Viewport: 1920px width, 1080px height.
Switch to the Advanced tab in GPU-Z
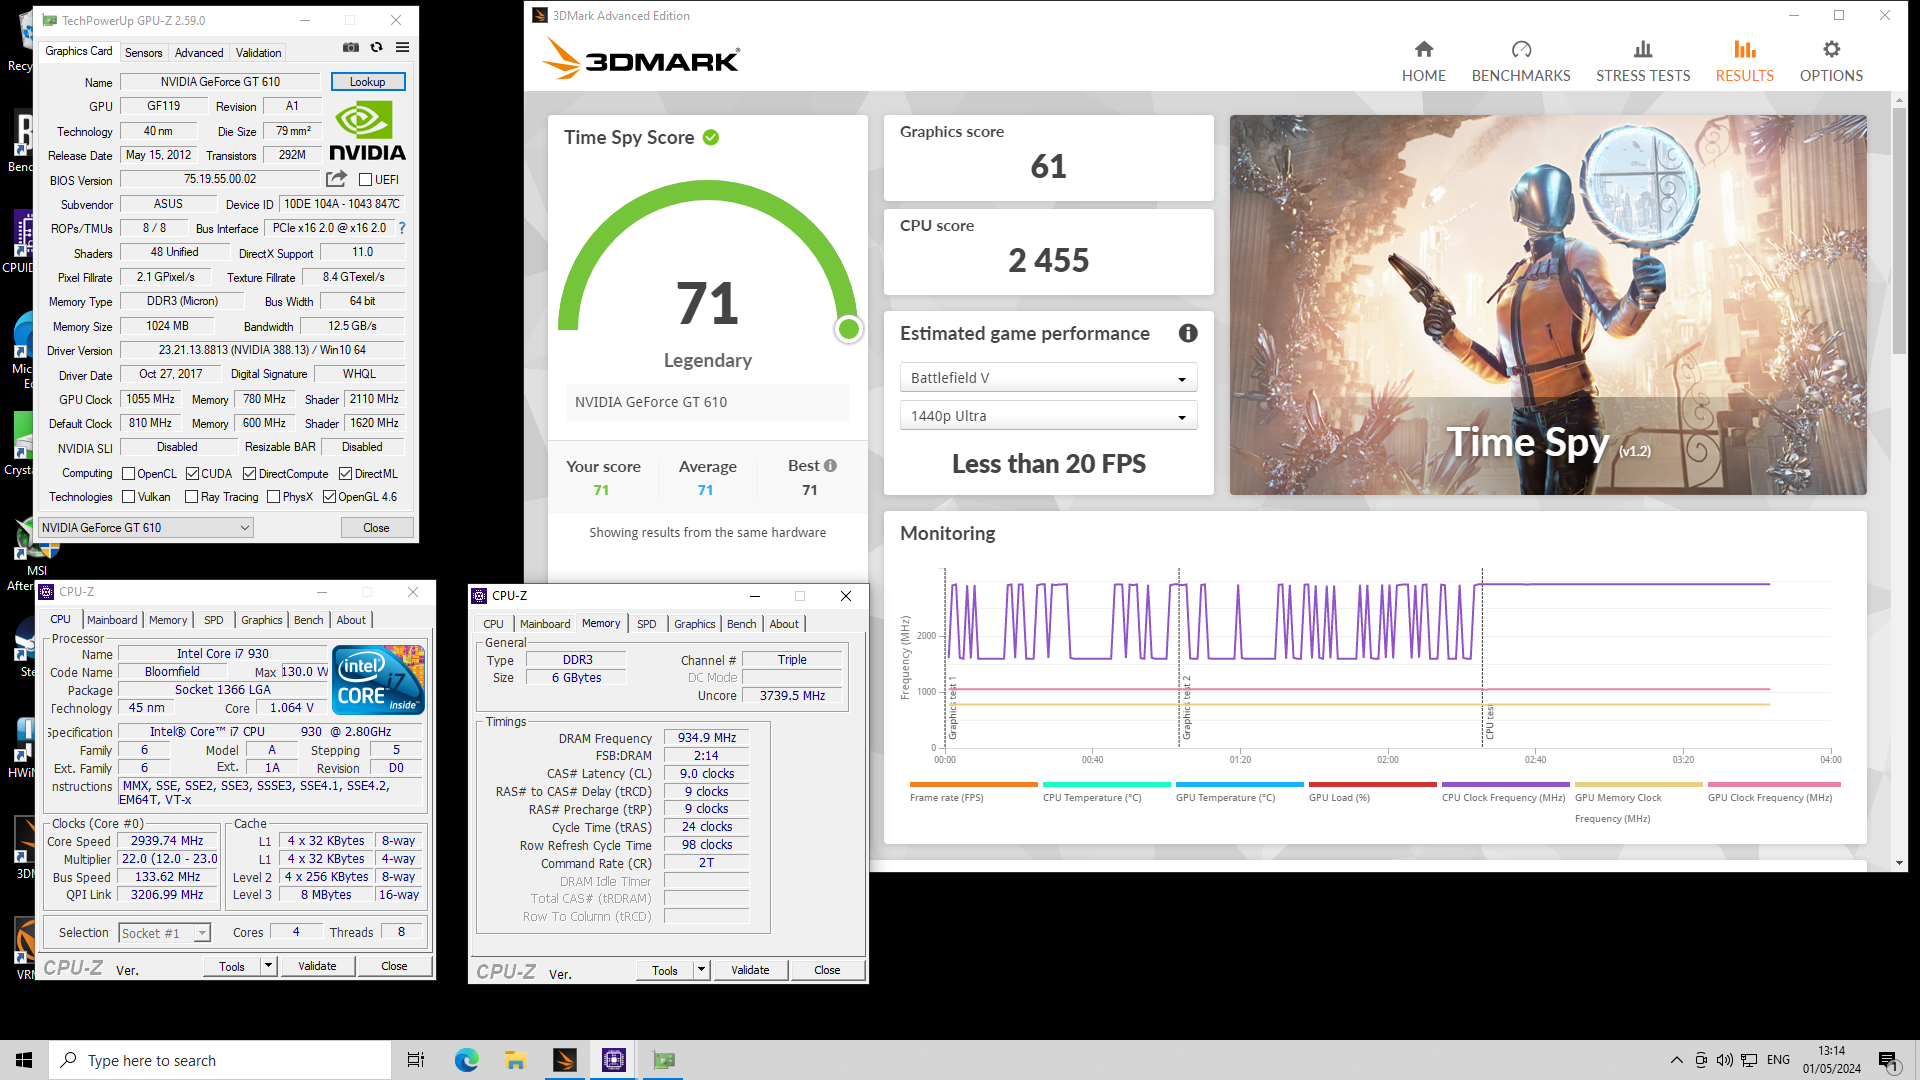pos(199,53)
